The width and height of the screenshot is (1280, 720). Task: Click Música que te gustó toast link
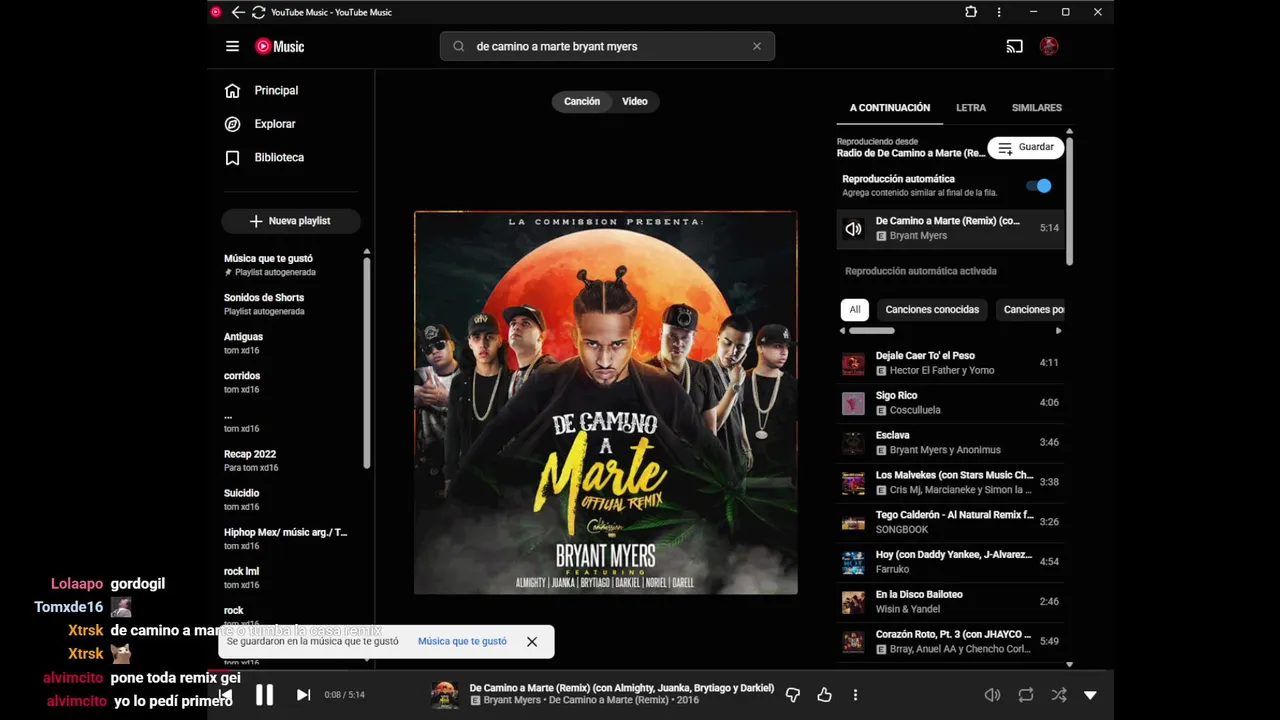pyautogui.click(x=462, y=641)
